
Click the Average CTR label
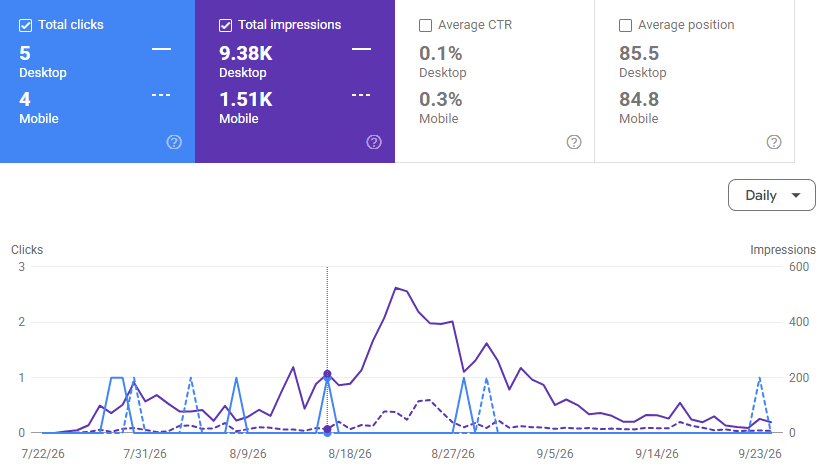point(475,25)
